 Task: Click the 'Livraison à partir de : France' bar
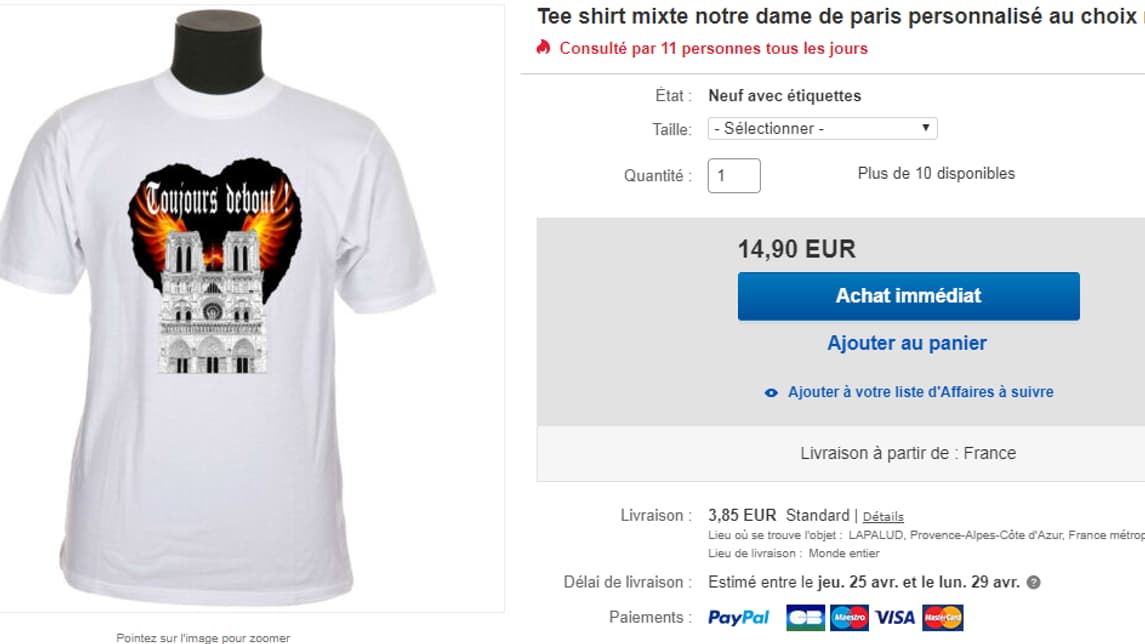(x=907, y=454)
